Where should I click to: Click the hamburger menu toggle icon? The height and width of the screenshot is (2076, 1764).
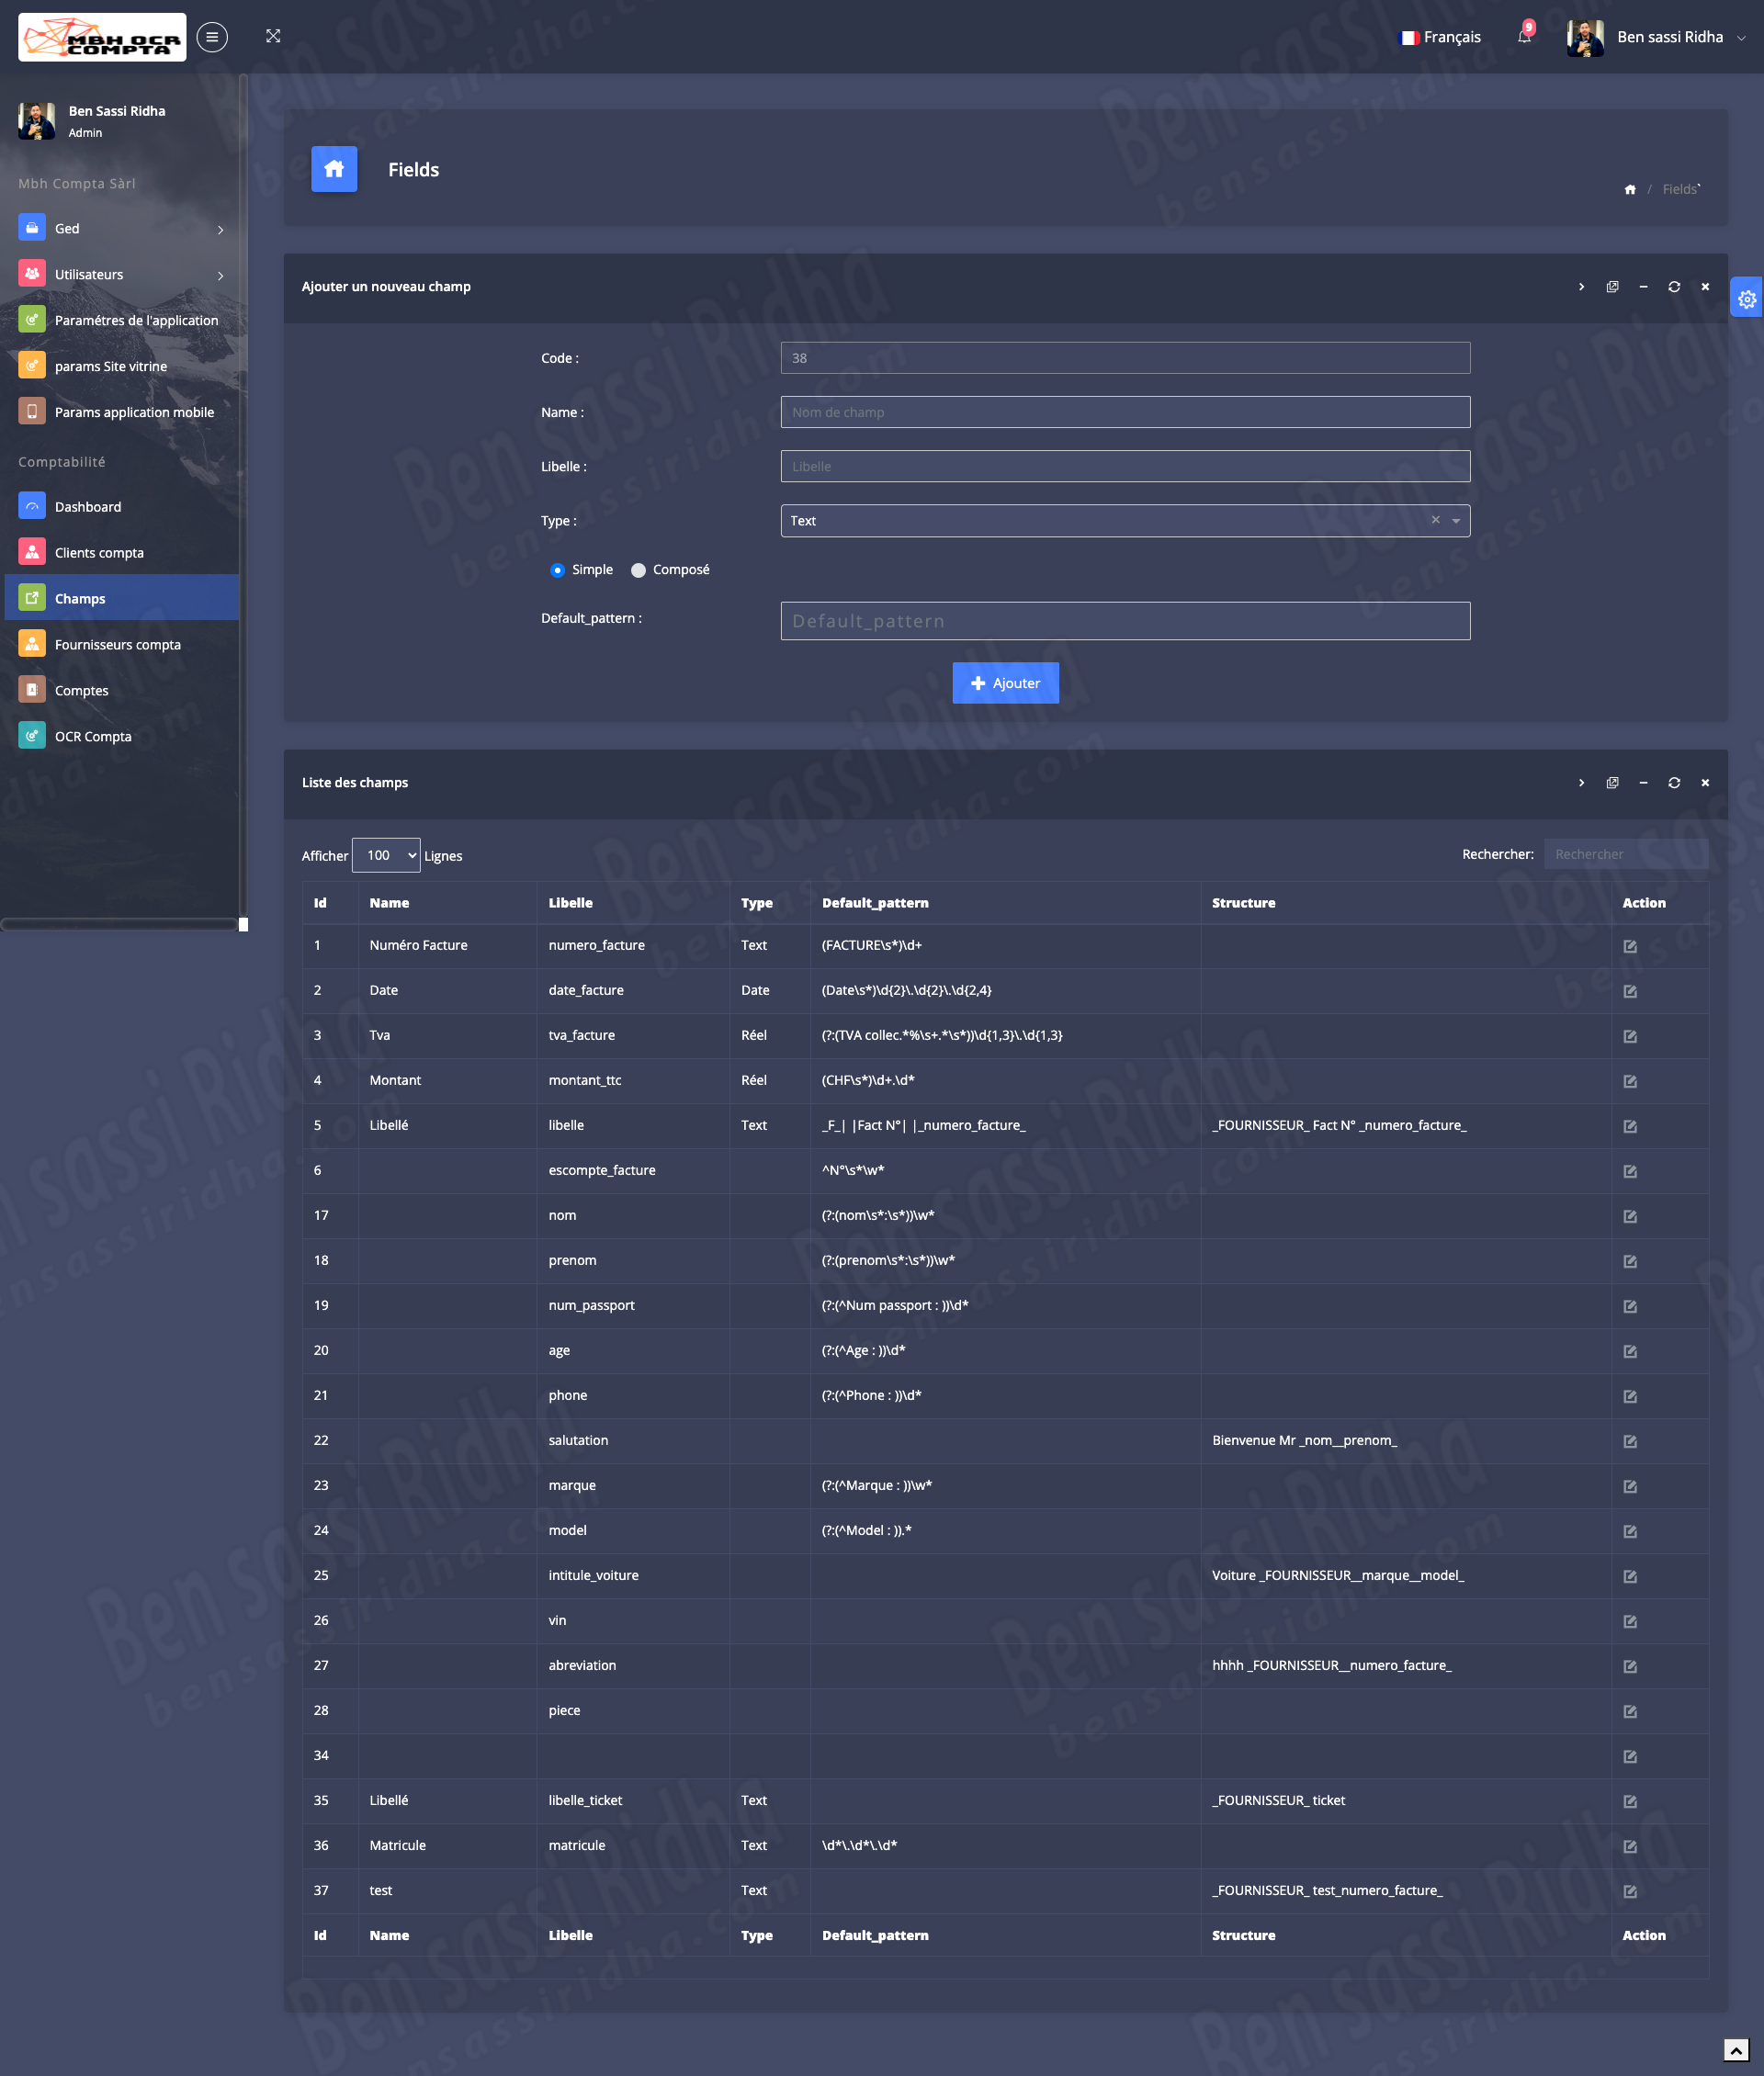tap(212, 37)
